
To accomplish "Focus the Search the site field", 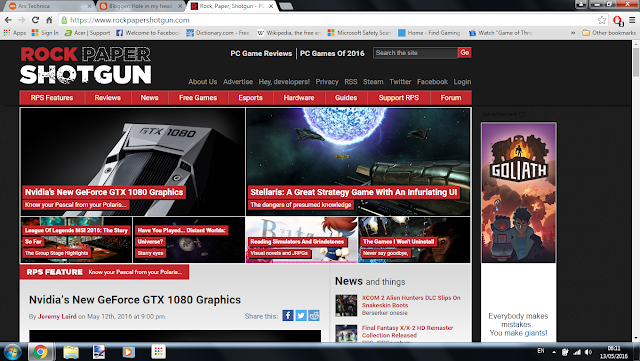I will pos(415,53).
